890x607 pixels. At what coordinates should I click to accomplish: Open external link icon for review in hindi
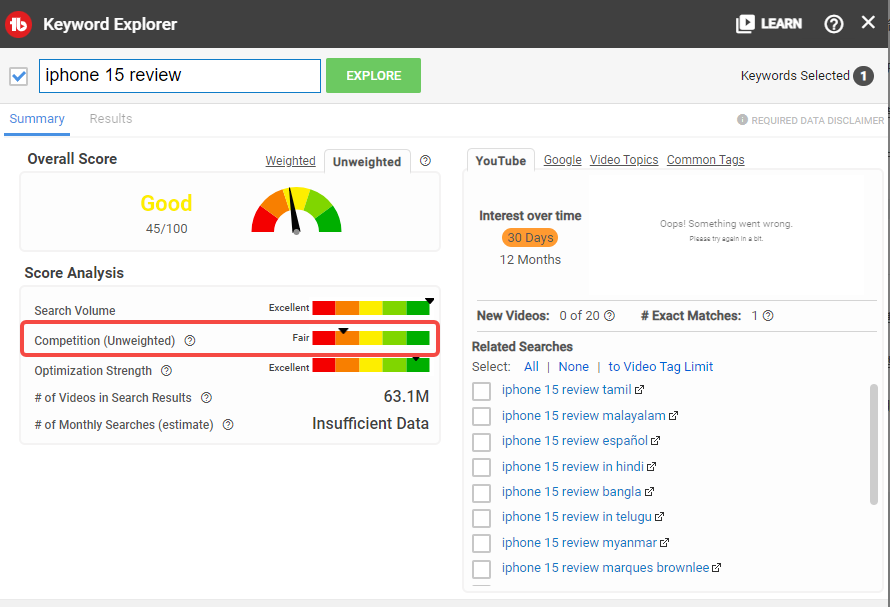652,467
